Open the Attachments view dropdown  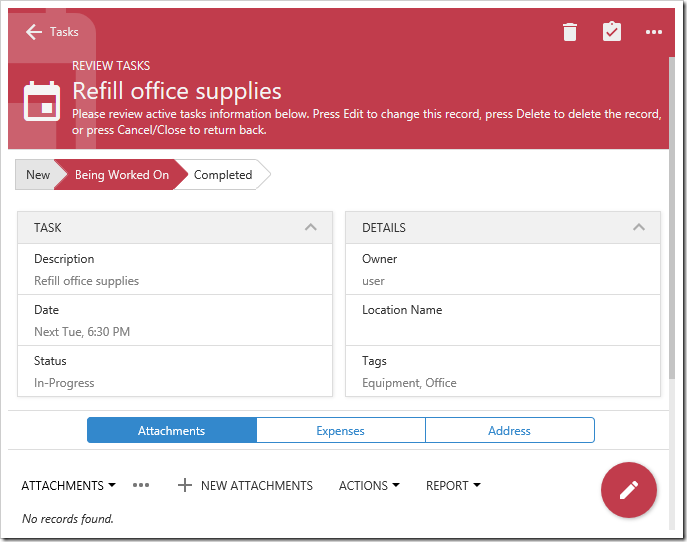tap(68, 485)
